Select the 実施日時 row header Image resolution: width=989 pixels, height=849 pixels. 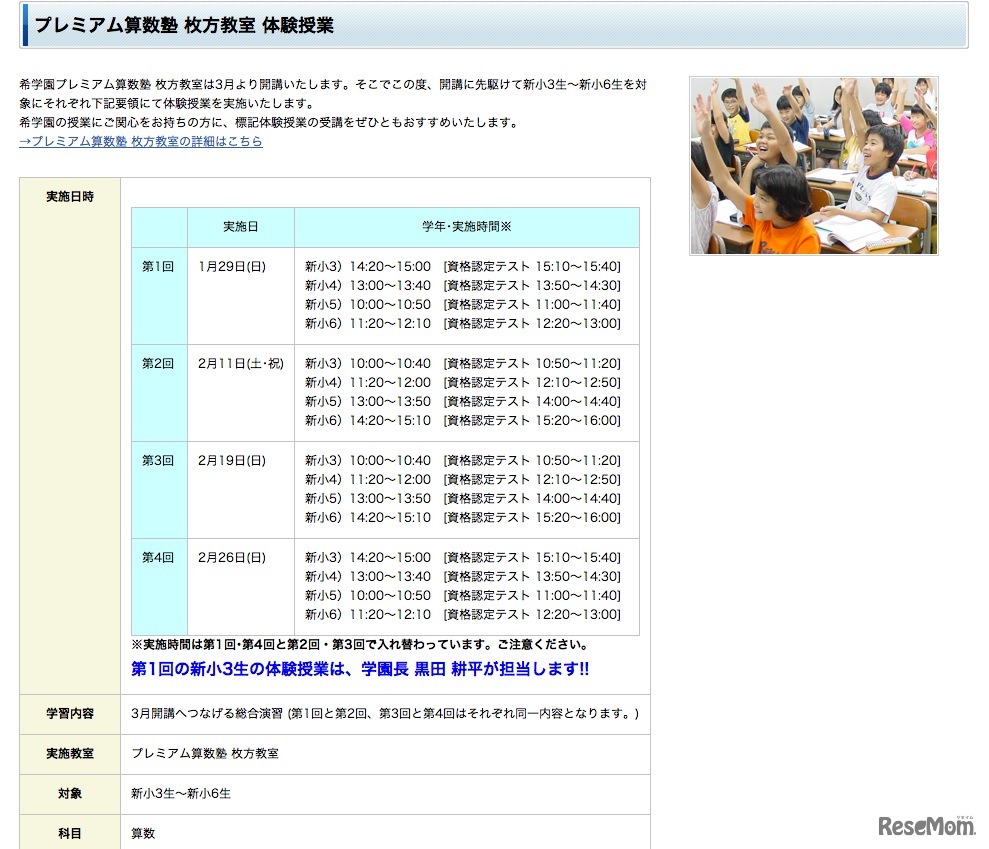point(68,197)
